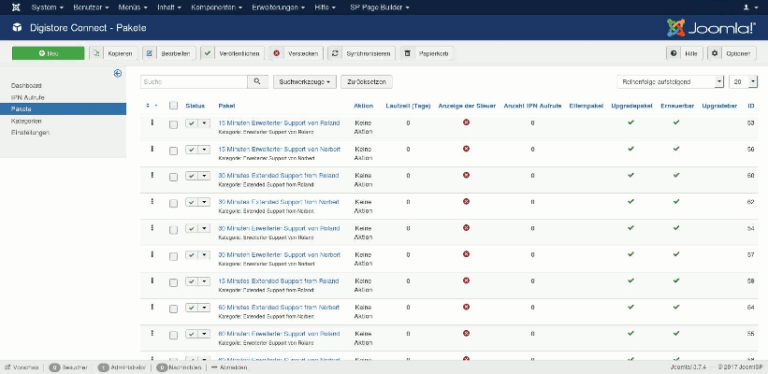Click the Kopieren toolbar button
Screen dimensions: 768x374
[114, 53]
